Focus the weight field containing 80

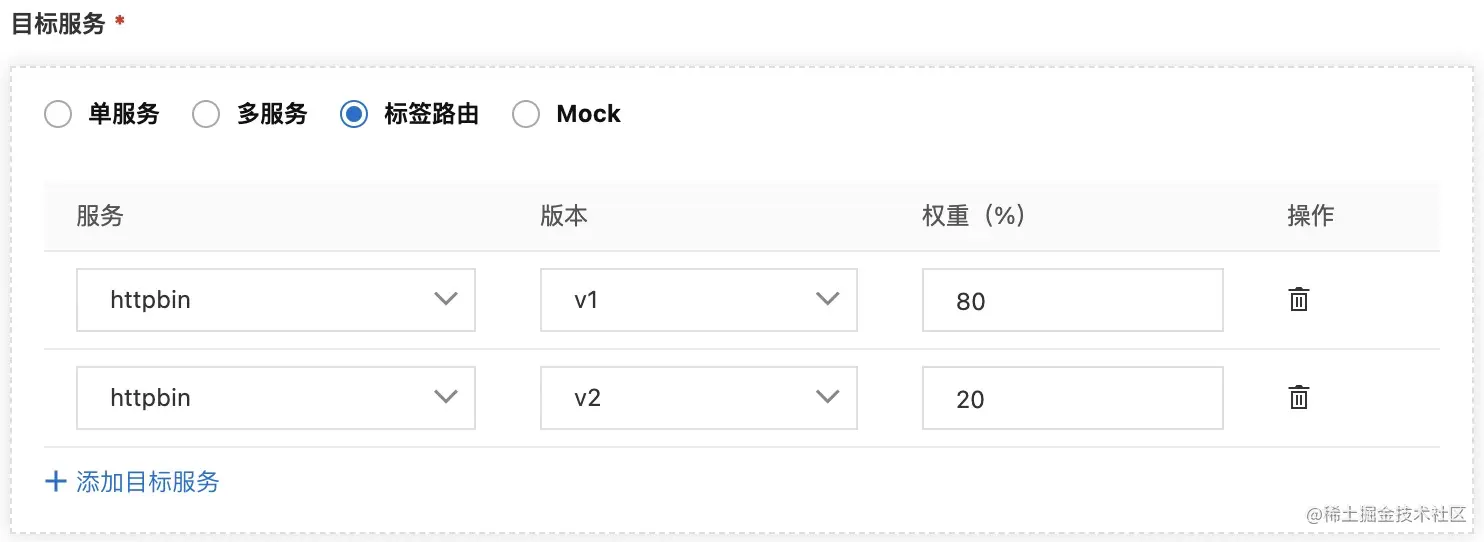(1073, 299)
